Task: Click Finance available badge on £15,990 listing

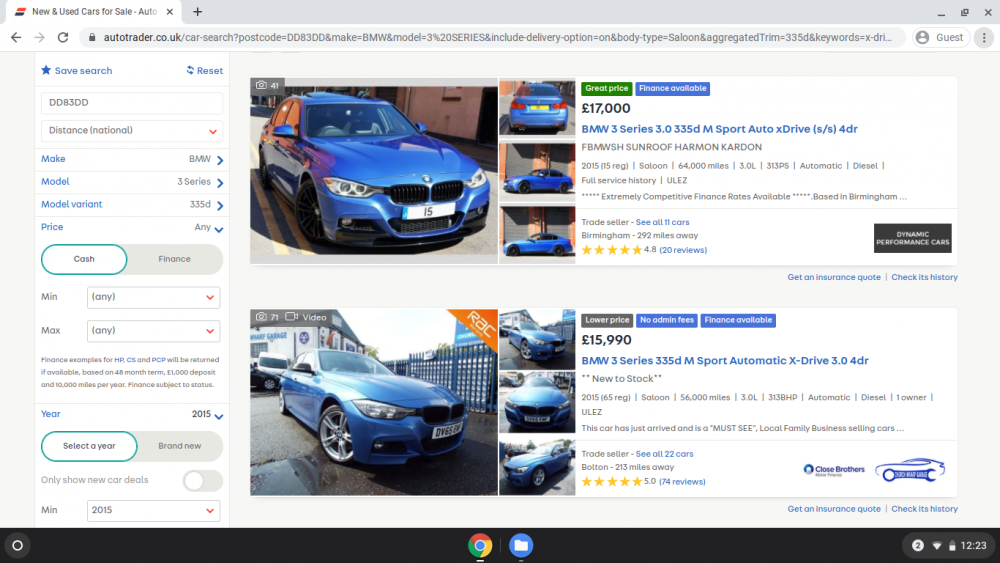Action: pos(738,320)
